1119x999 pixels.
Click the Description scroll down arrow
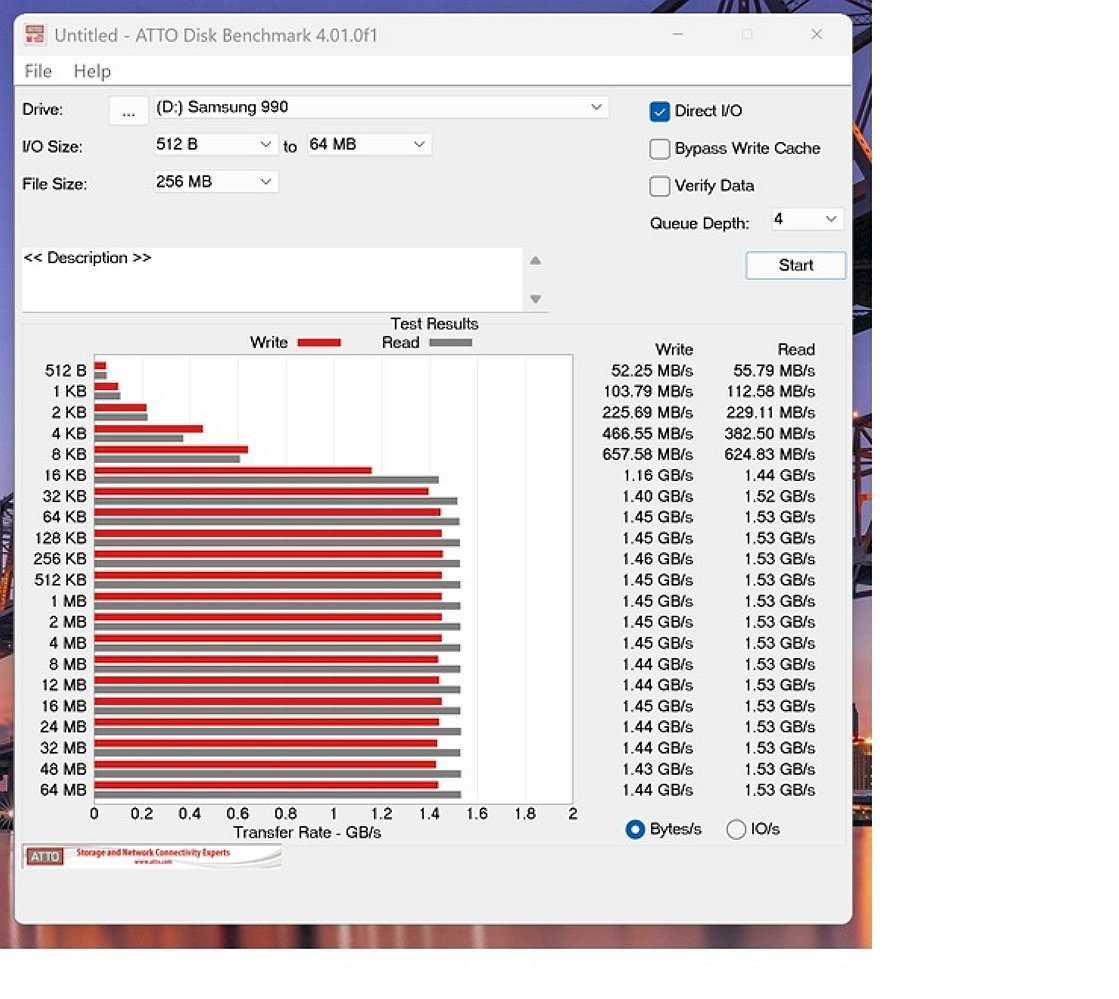click(x=535, y=299)
